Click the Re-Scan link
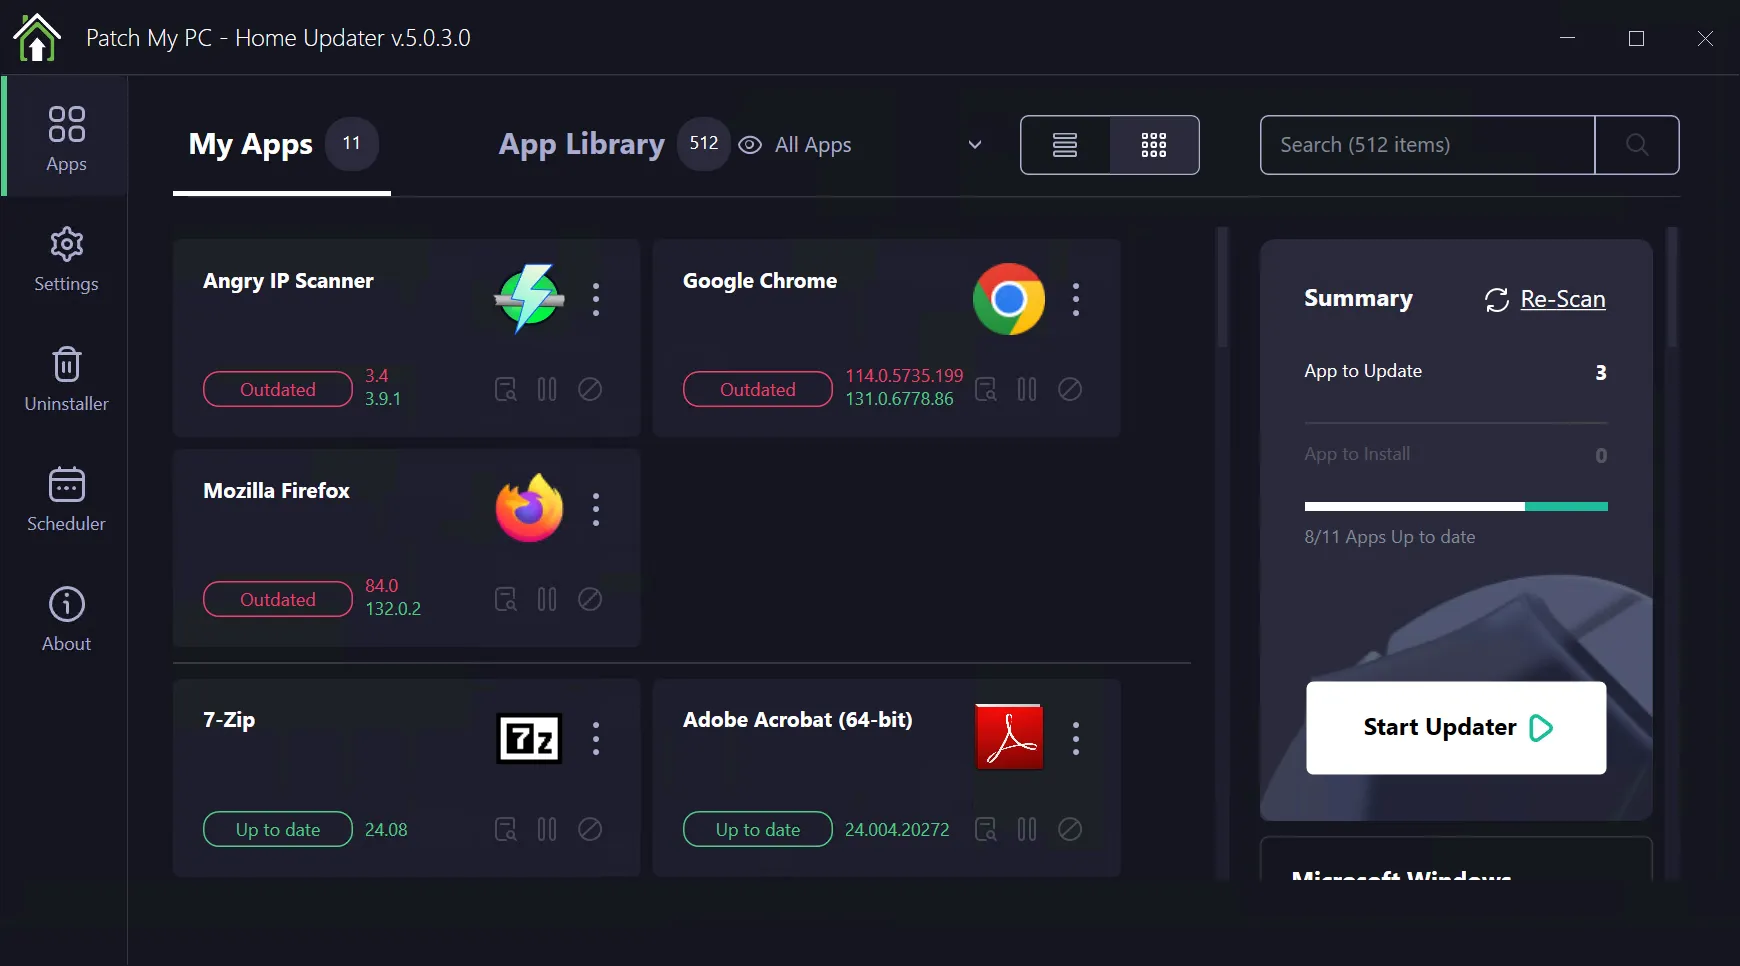This screenshot has width=1740, height=966. [x=1563, y=299]
